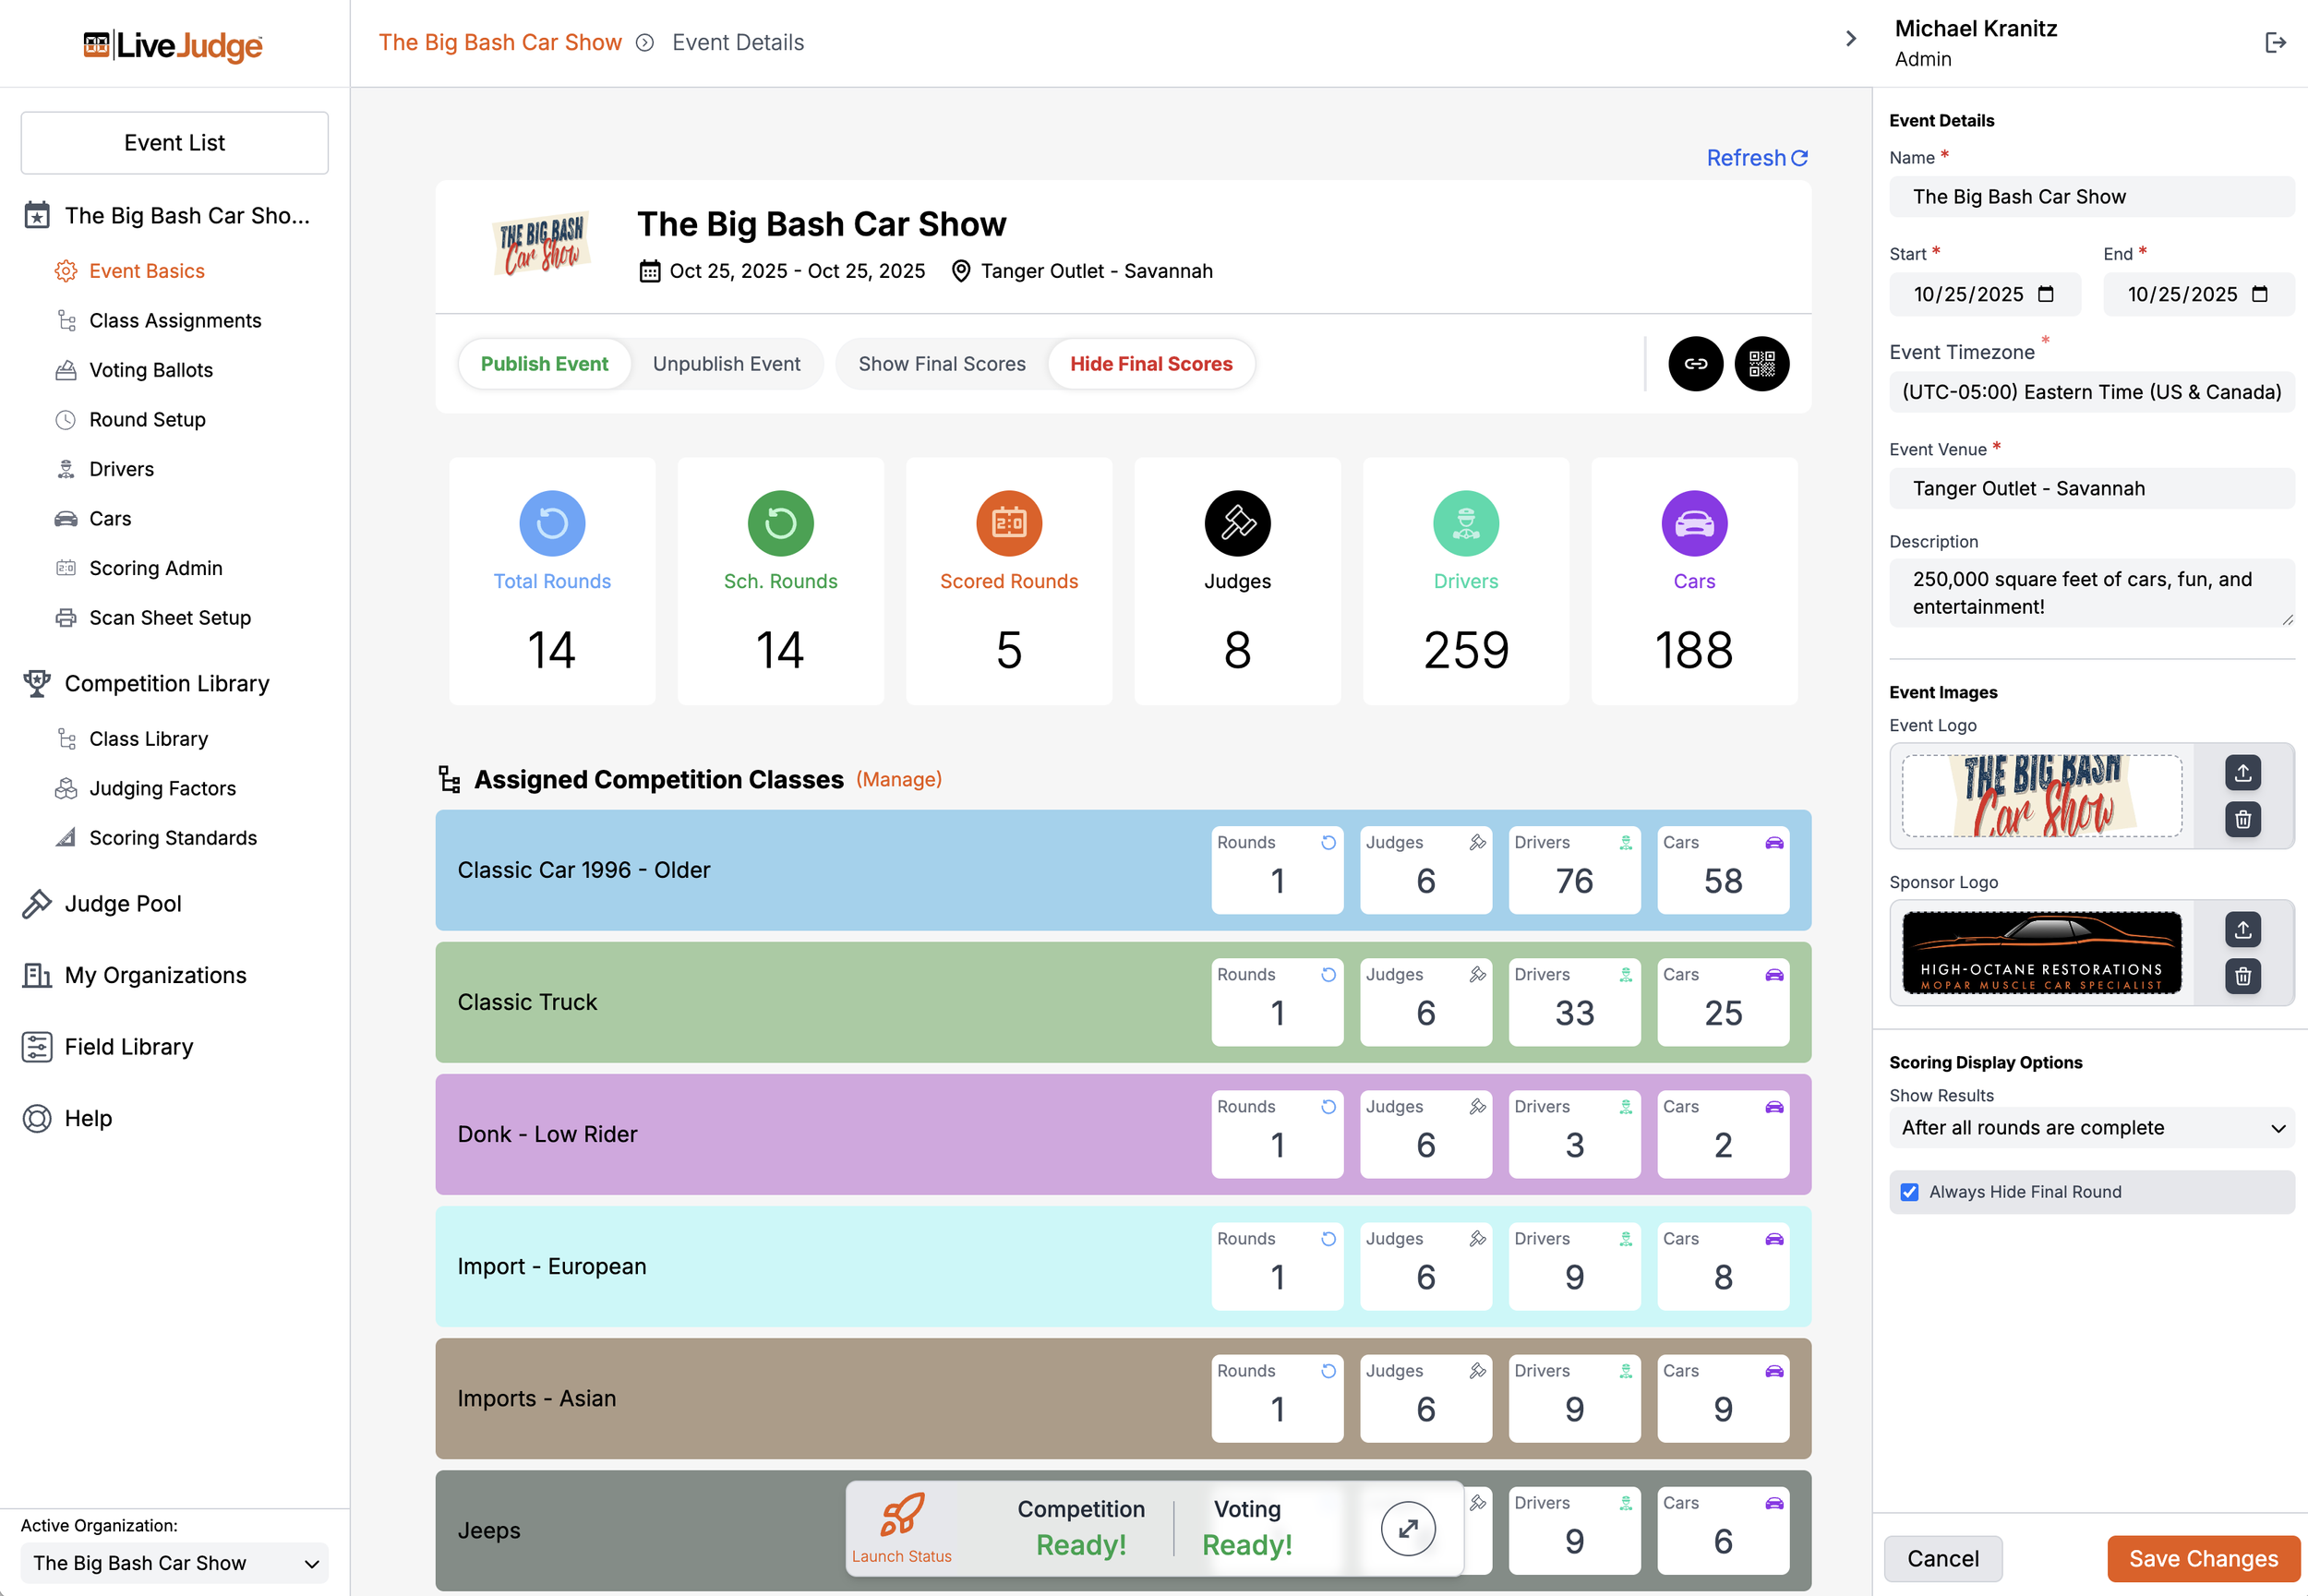This screenshot has width=2308, height=1596.
Task: Click the Save Changes button
Action: coord(2202,1559)
